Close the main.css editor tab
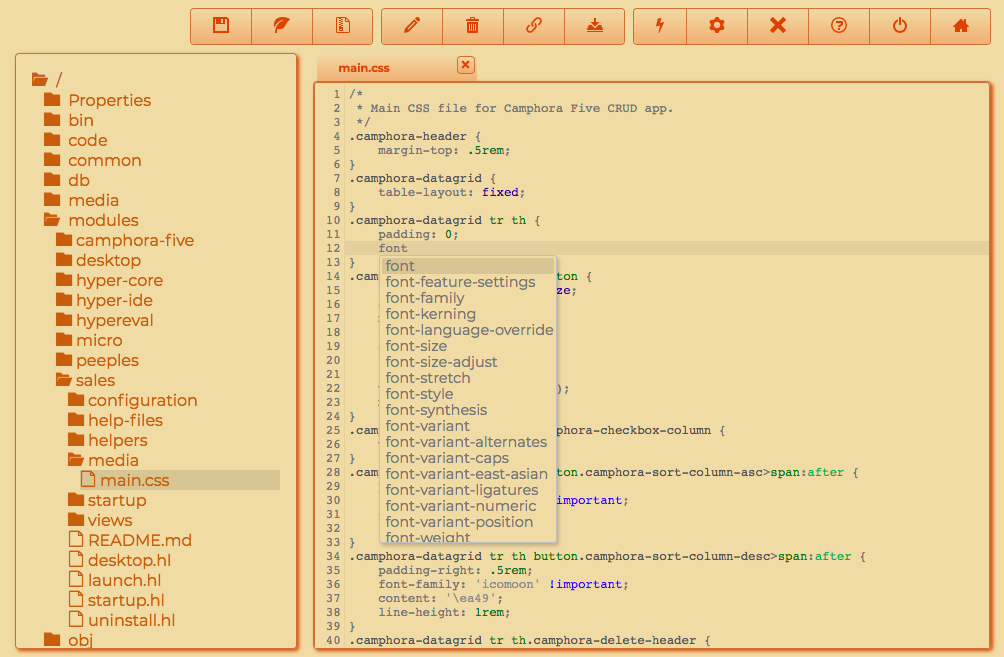The height and width of the screenshot is (657, 1004). click(465, 65)
